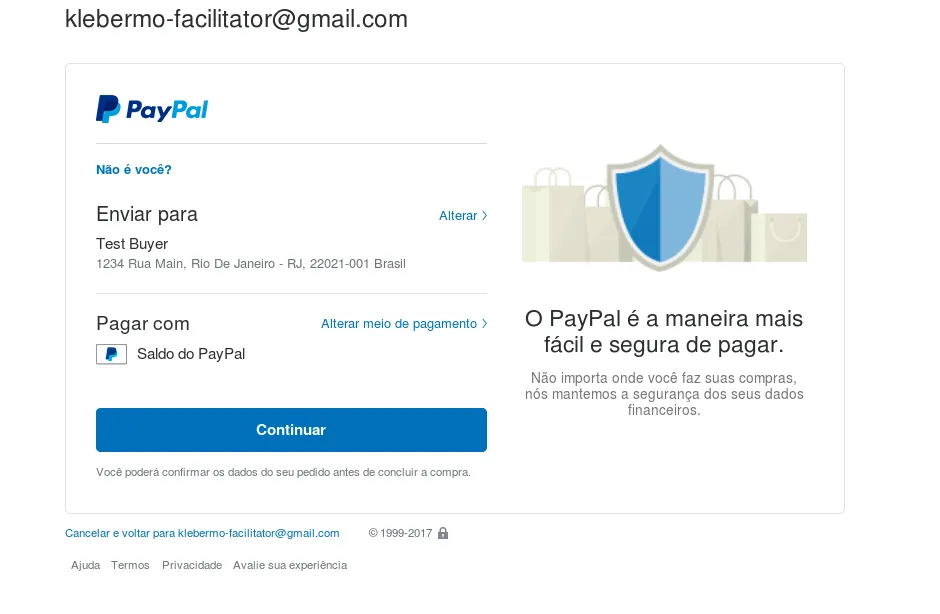
Task: Click the PayPal logo
Action: pyautogui.click(x=152, y=109)
